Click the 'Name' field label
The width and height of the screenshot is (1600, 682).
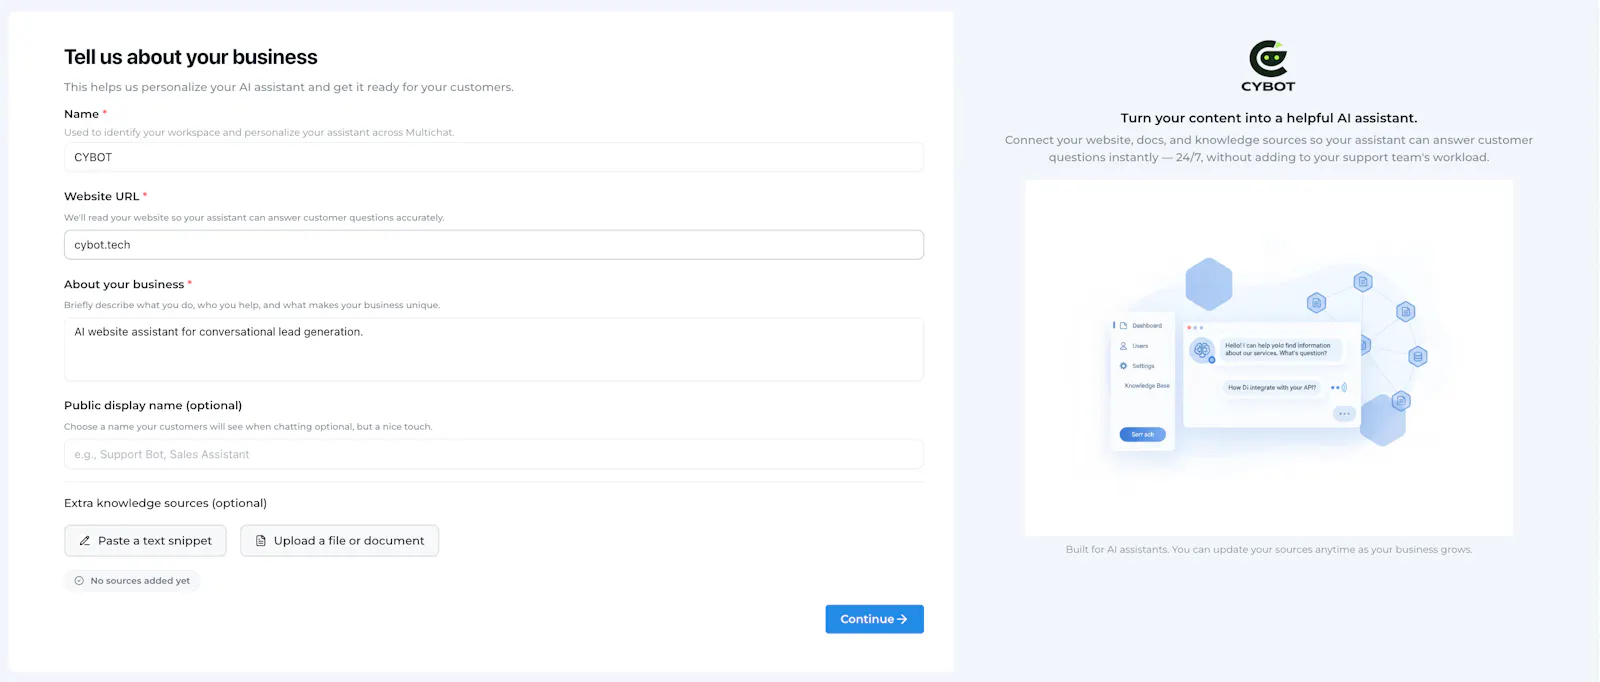[x=81, y=114]
